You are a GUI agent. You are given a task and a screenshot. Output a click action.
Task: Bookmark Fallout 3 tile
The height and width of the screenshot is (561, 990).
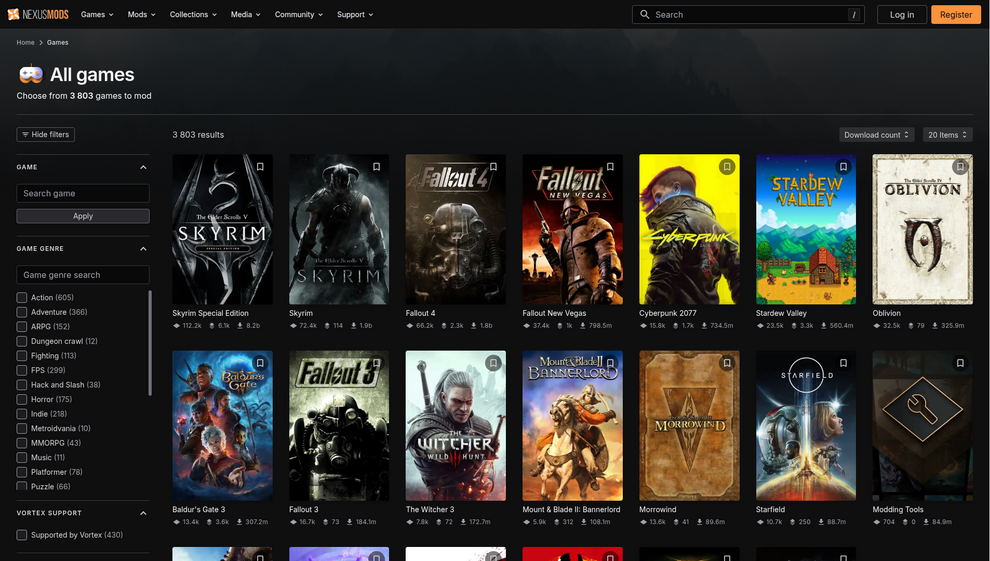376,363
